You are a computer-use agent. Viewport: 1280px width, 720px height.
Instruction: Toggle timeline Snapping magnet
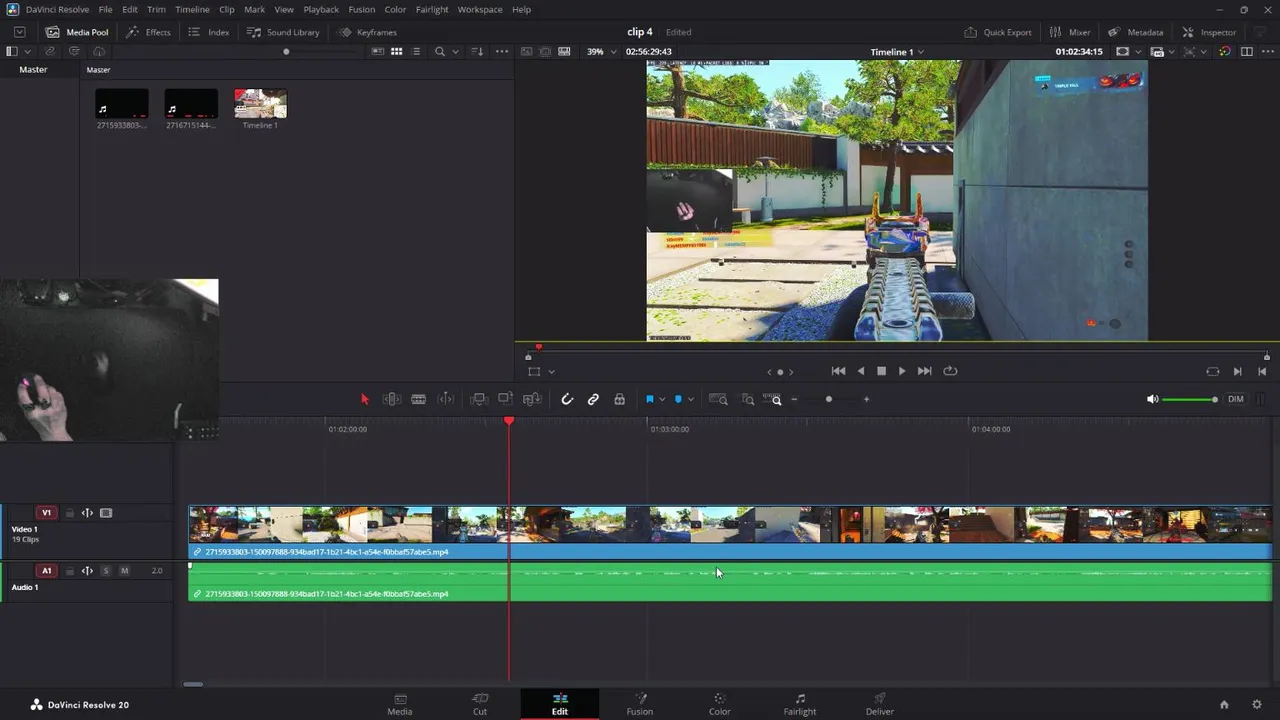click(x=567, y=399)
